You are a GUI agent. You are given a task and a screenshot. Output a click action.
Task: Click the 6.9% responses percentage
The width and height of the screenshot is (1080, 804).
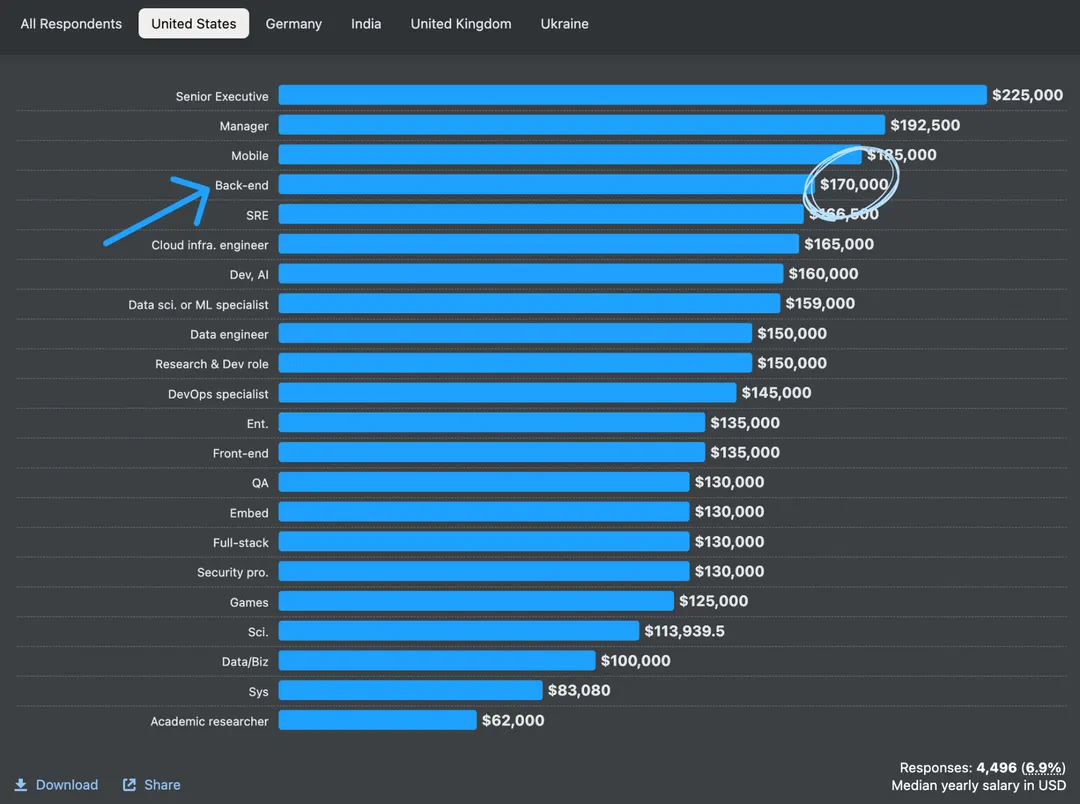click(1043, 767)
